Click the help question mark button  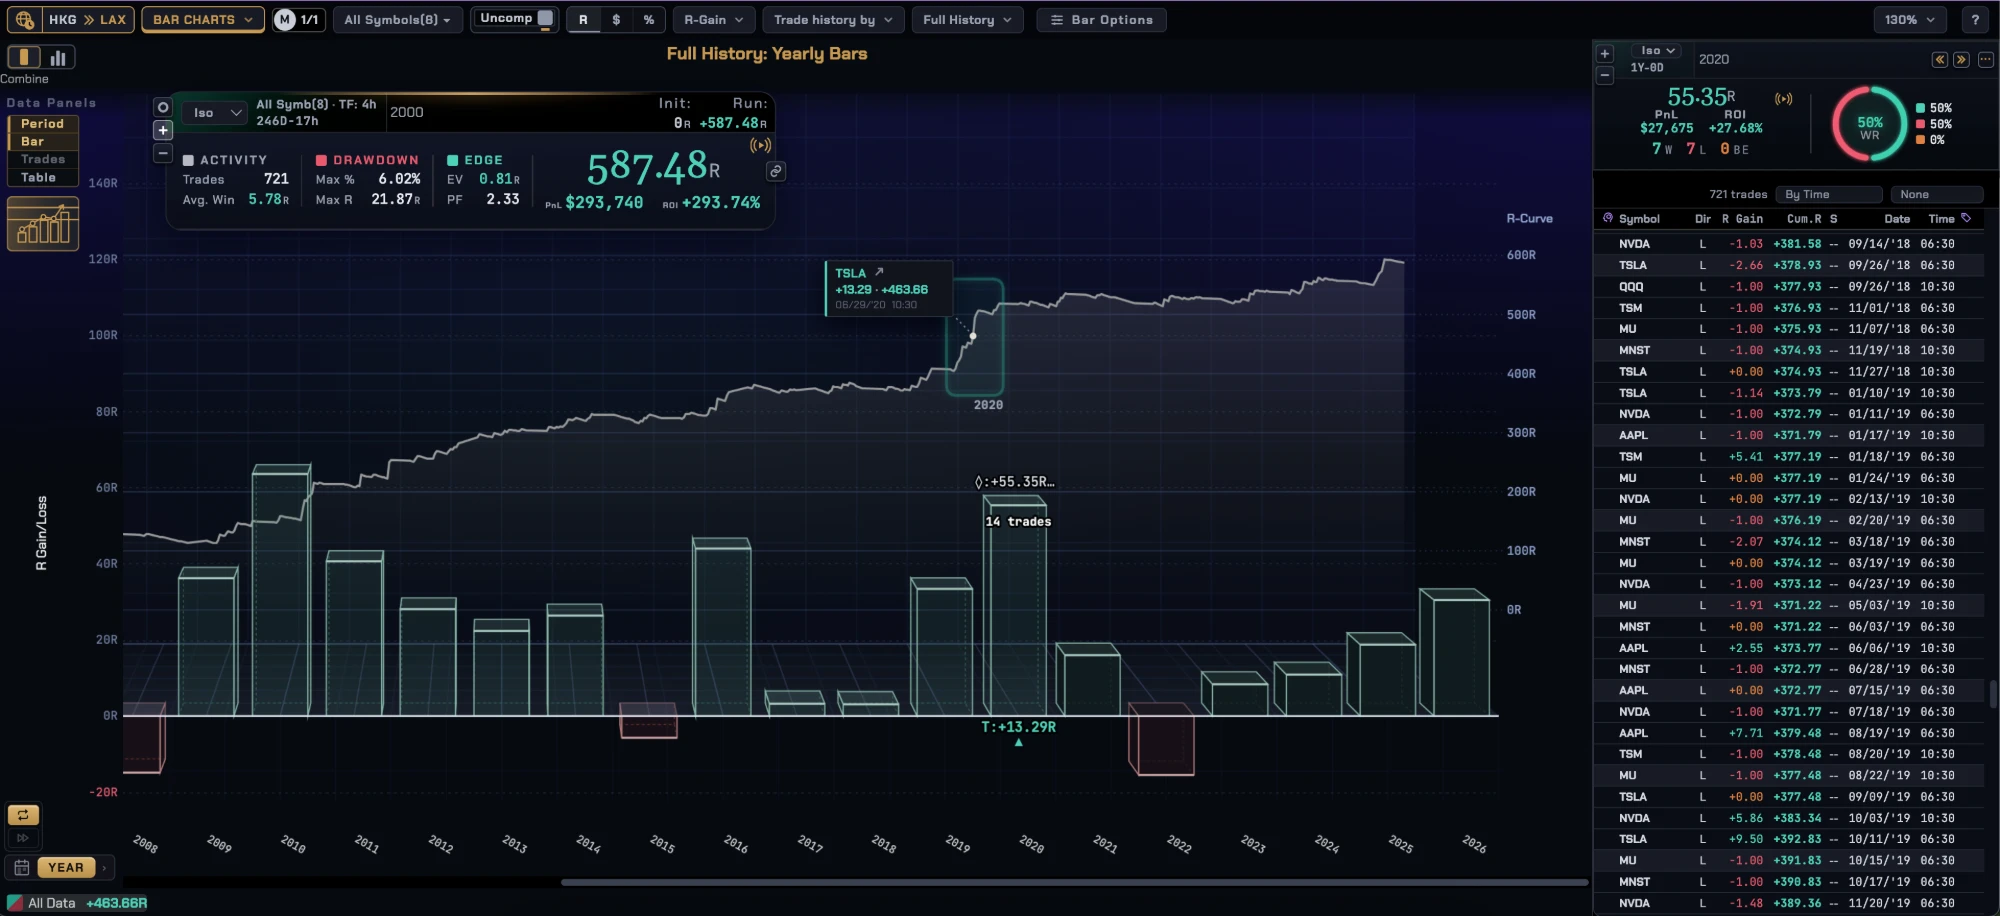point(1975,20)
